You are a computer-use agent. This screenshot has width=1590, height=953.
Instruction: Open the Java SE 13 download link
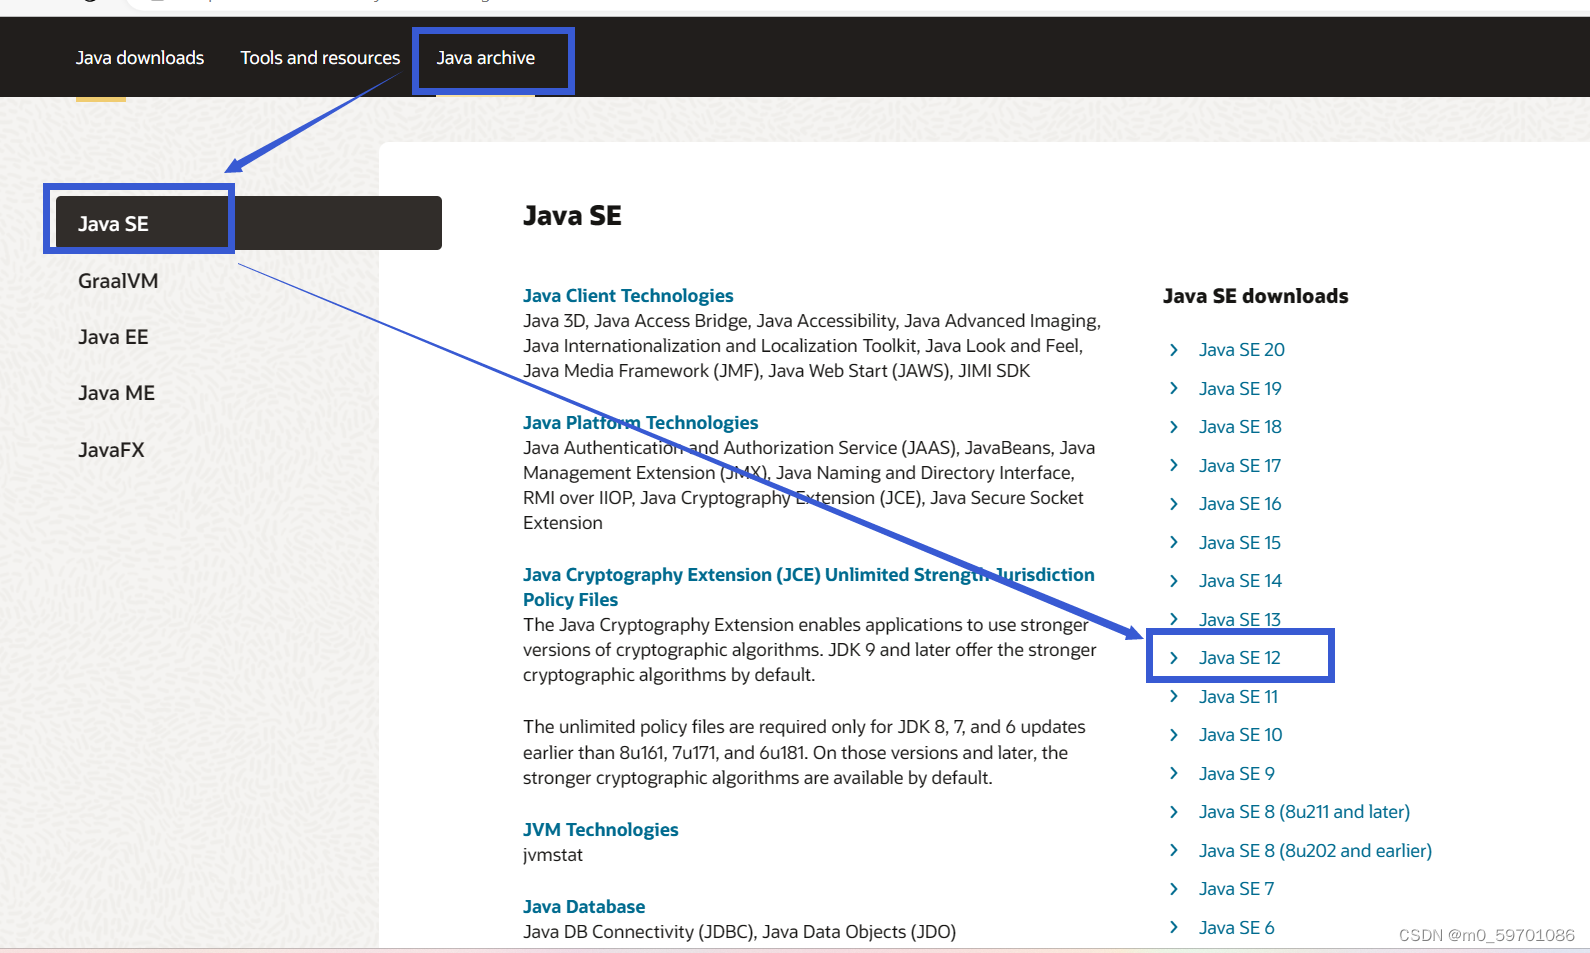[x=1240, y=620]
